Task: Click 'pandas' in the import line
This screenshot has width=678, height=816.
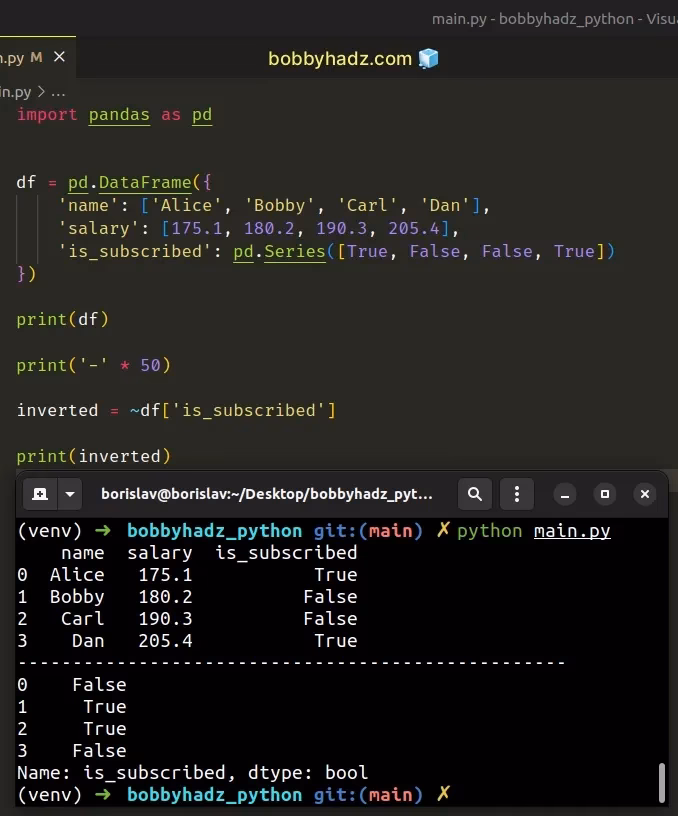Action: coord(119,114)
